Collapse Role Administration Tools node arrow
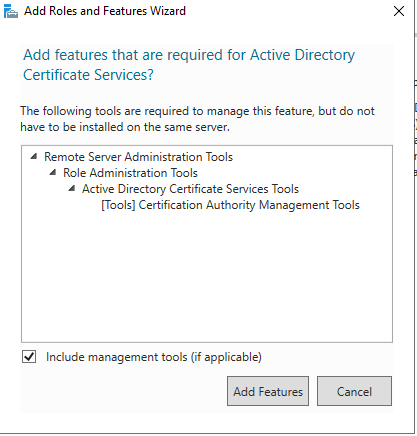Screen dimensions: 417x436 point(53,172)
